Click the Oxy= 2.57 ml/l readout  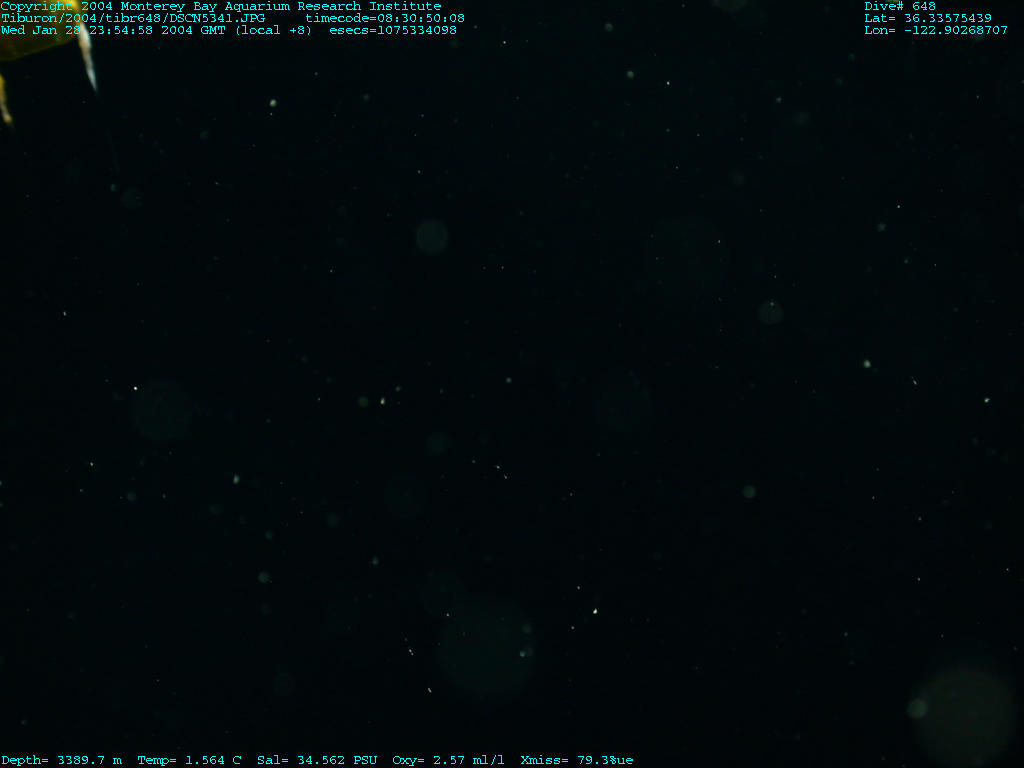pos(448,760)
